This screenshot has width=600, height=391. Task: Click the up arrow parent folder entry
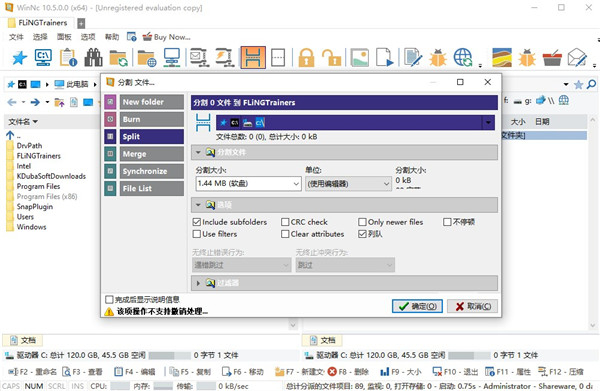click(x=10, y=135)
